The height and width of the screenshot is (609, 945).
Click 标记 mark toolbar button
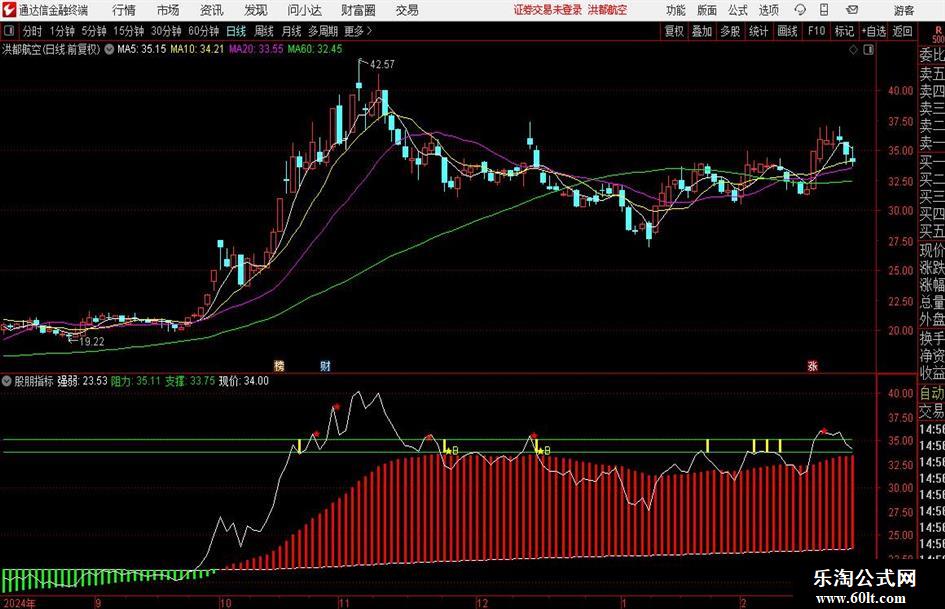tap(844, 31)
